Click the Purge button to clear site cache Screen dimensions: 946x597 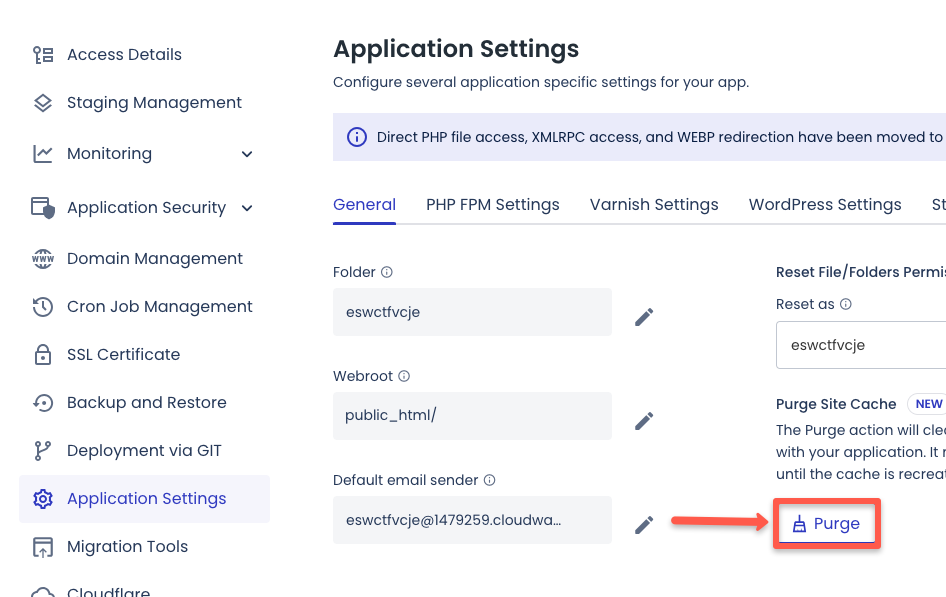pyautogui.click(x=827, y=523)
